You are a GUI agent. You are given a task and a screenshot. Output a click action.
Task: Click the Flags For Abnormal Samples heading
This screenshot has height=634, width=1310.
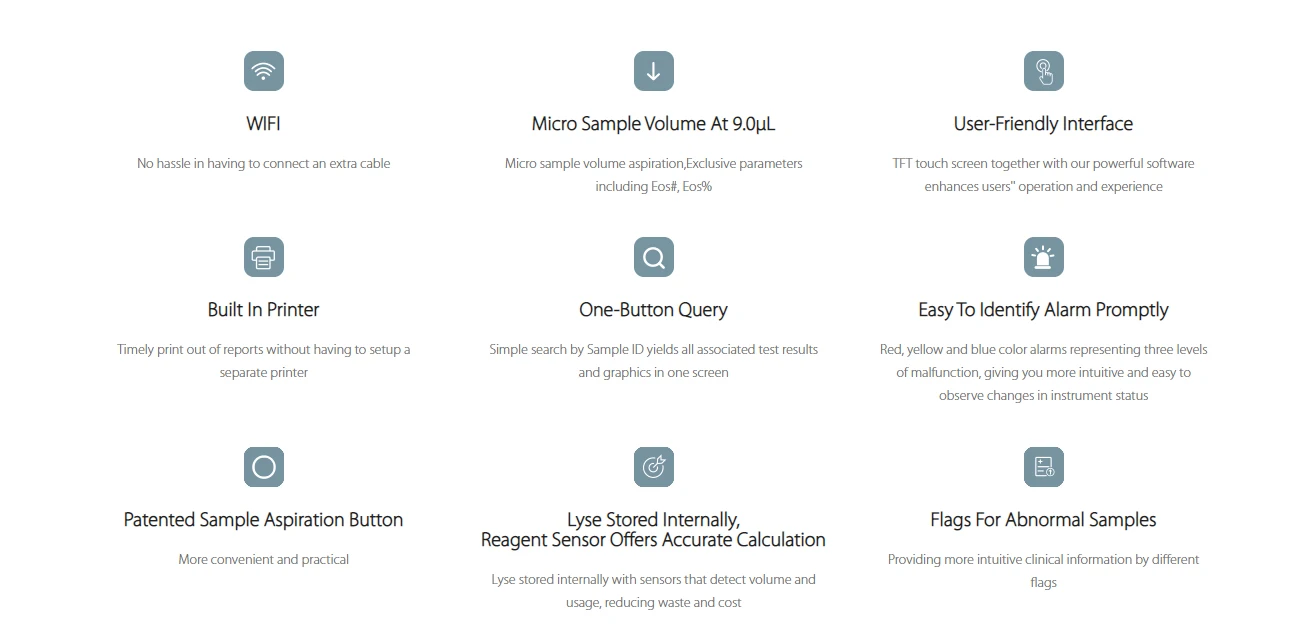[x=1043, y=520]
